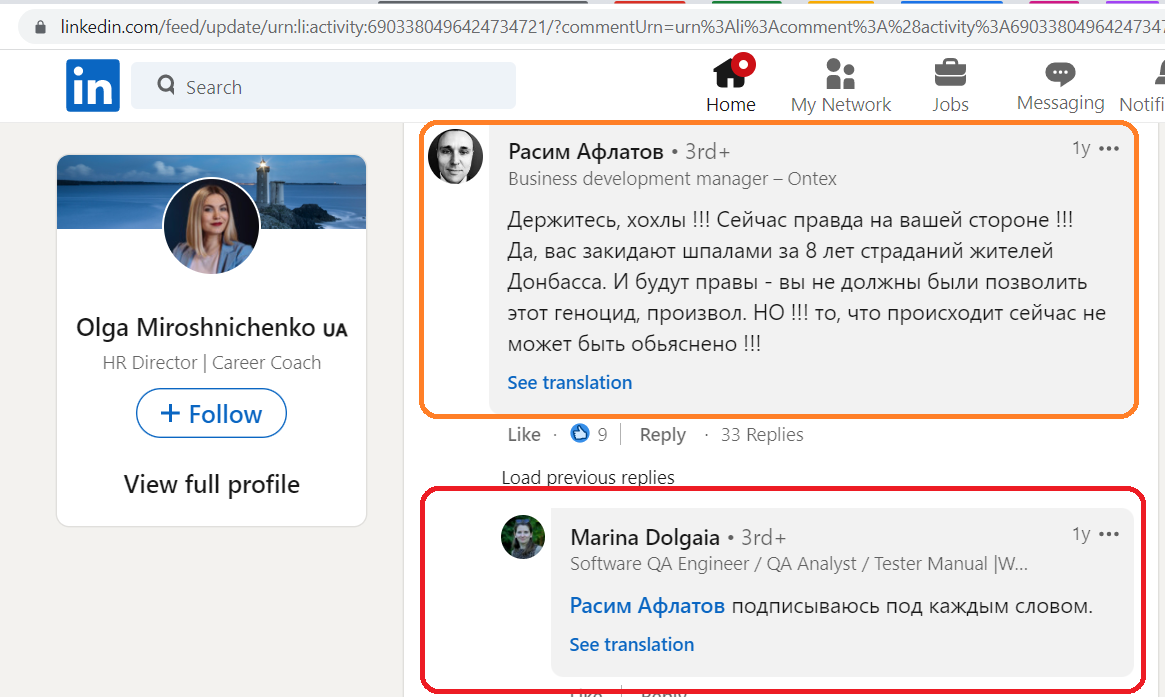Click Marina Dolgaia's avatar picture
This screenshot has width=1165, height=697.
click(x=522, y=536)
